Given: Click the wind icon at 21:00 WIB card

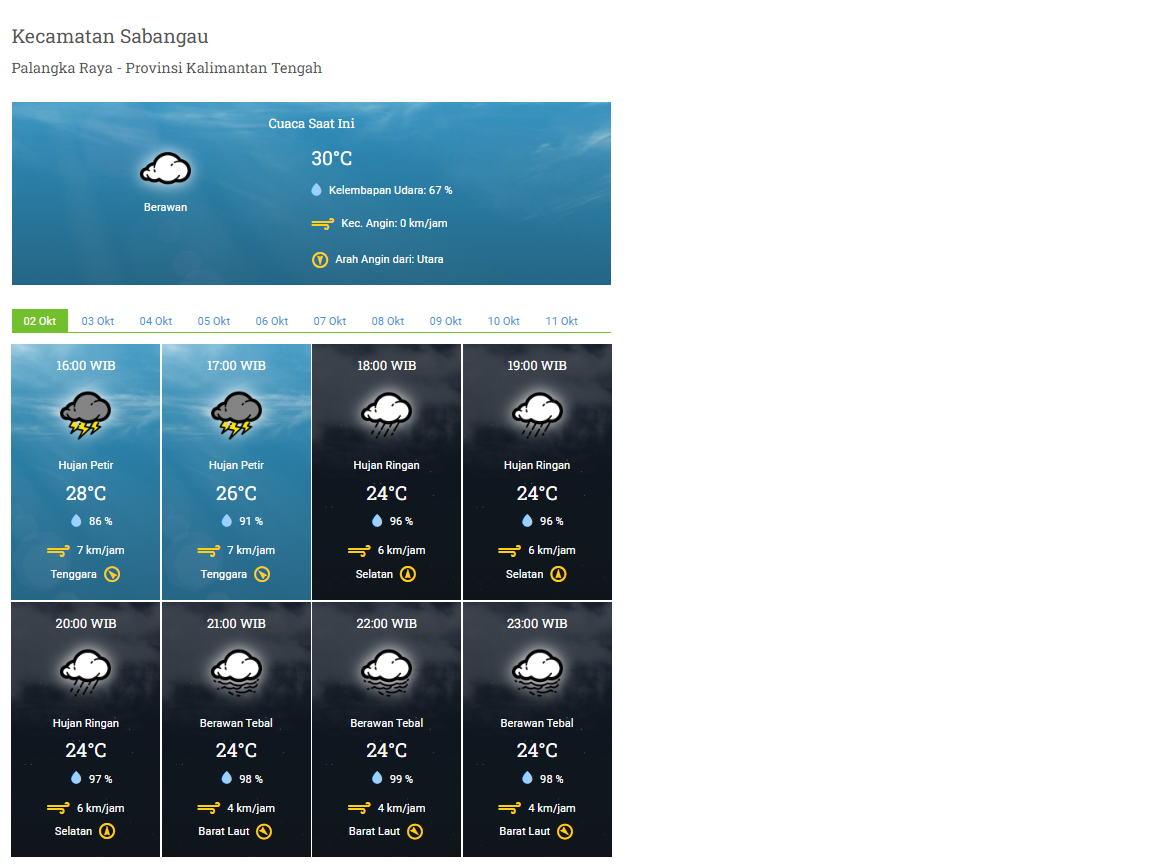Looking at the screenshot, I should click(x=209, y=808).
